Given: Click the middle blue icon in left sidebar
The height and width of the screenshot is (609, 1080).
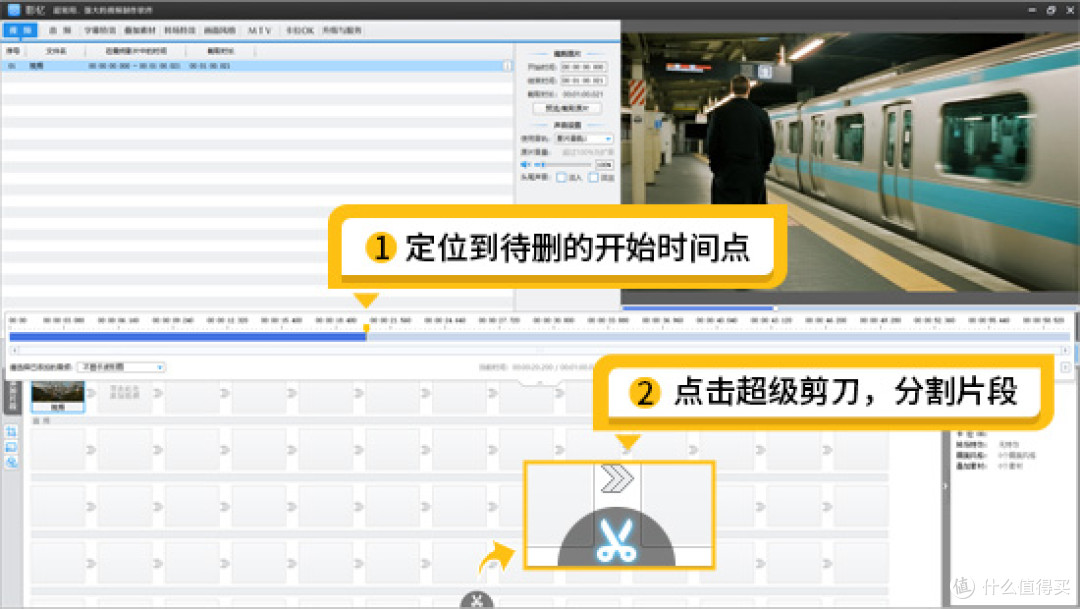Looking at the screenshot, I should click(x=12, y=447).
